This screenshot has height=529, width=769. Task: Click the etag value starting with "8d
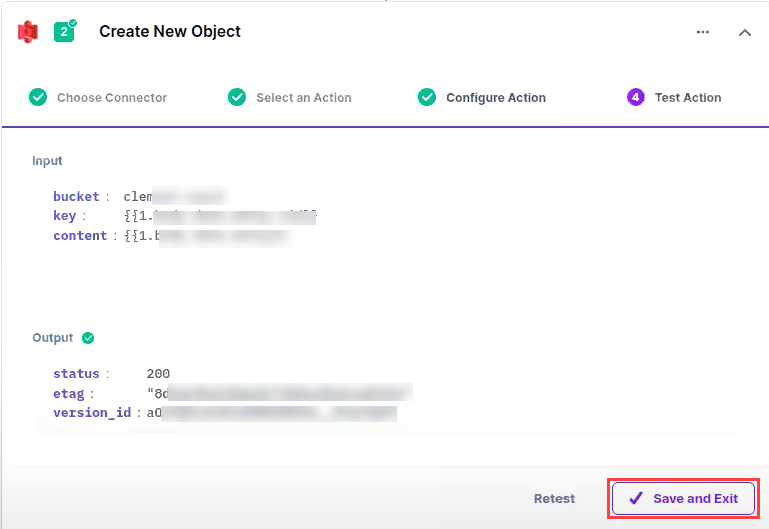(280, 393)
